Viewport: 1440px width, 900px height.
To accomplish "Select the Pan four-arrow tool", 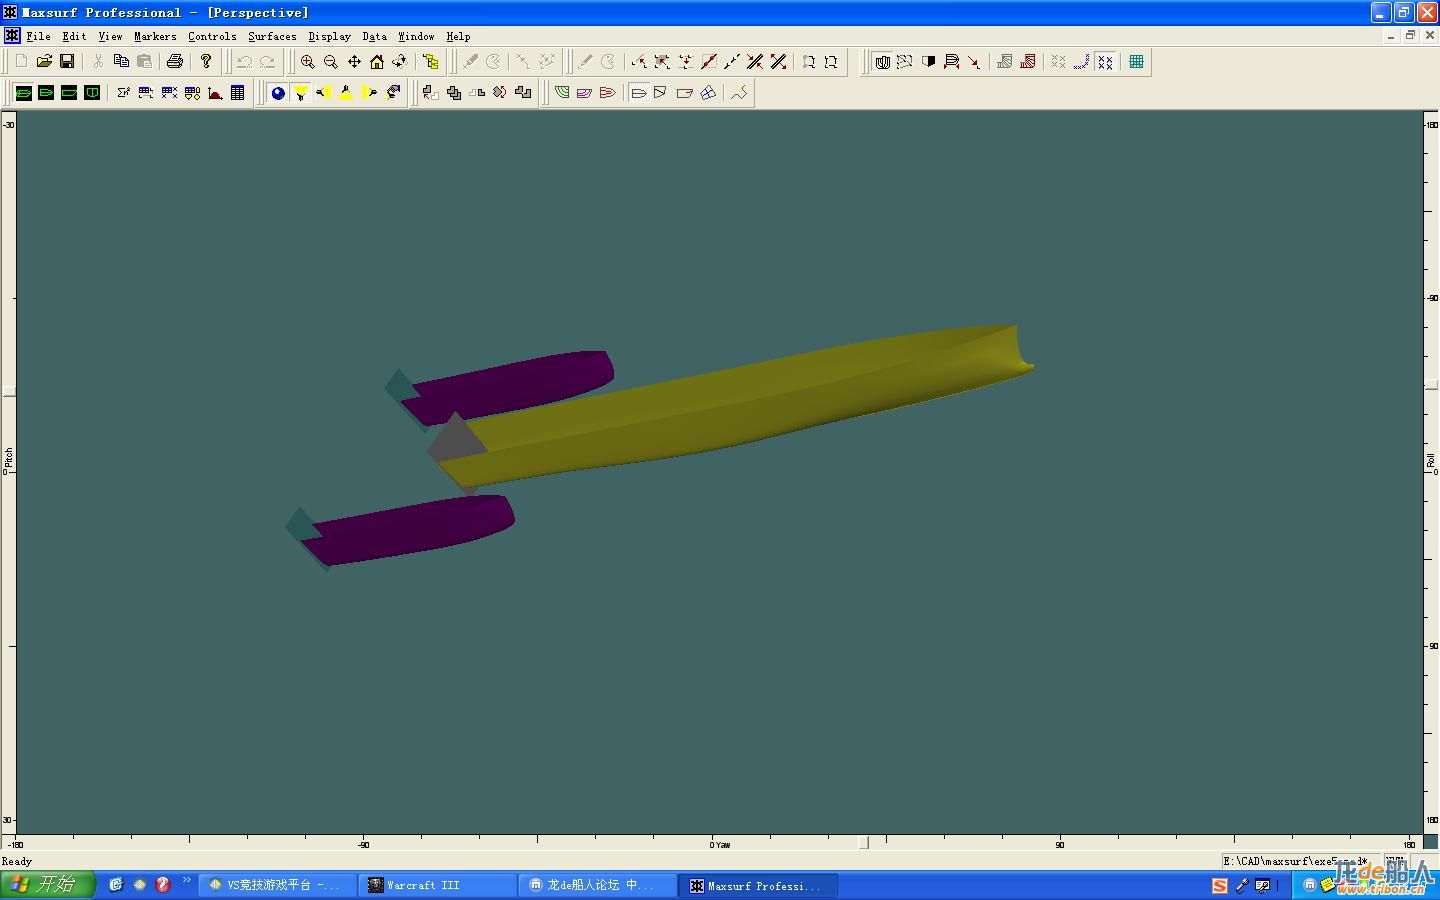I will click(x=354, y=61).
